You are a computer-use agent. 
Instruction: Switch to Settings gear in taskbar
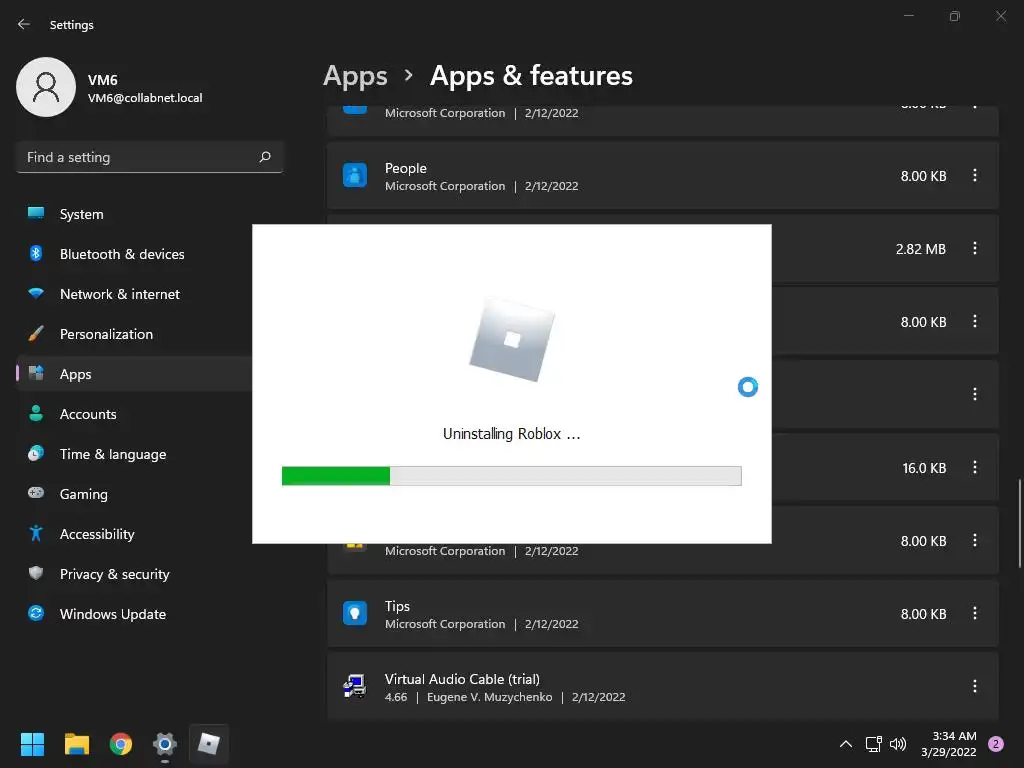coord(165,744)
